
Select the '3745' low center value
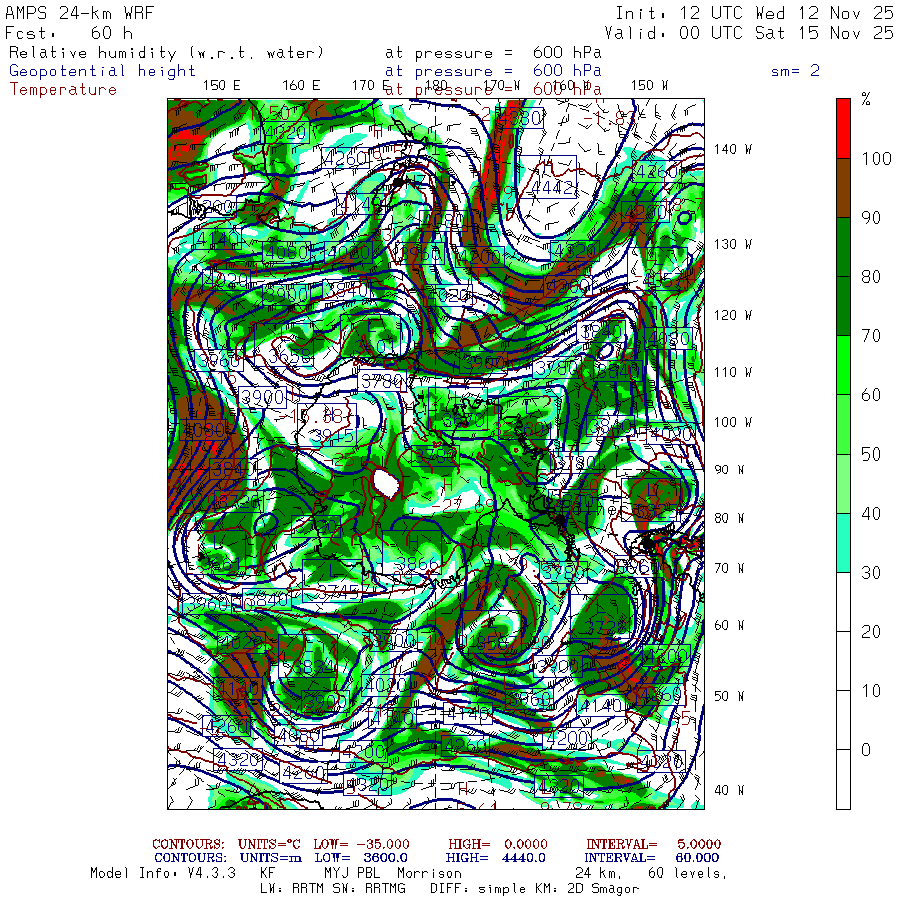tap(338, 592)
